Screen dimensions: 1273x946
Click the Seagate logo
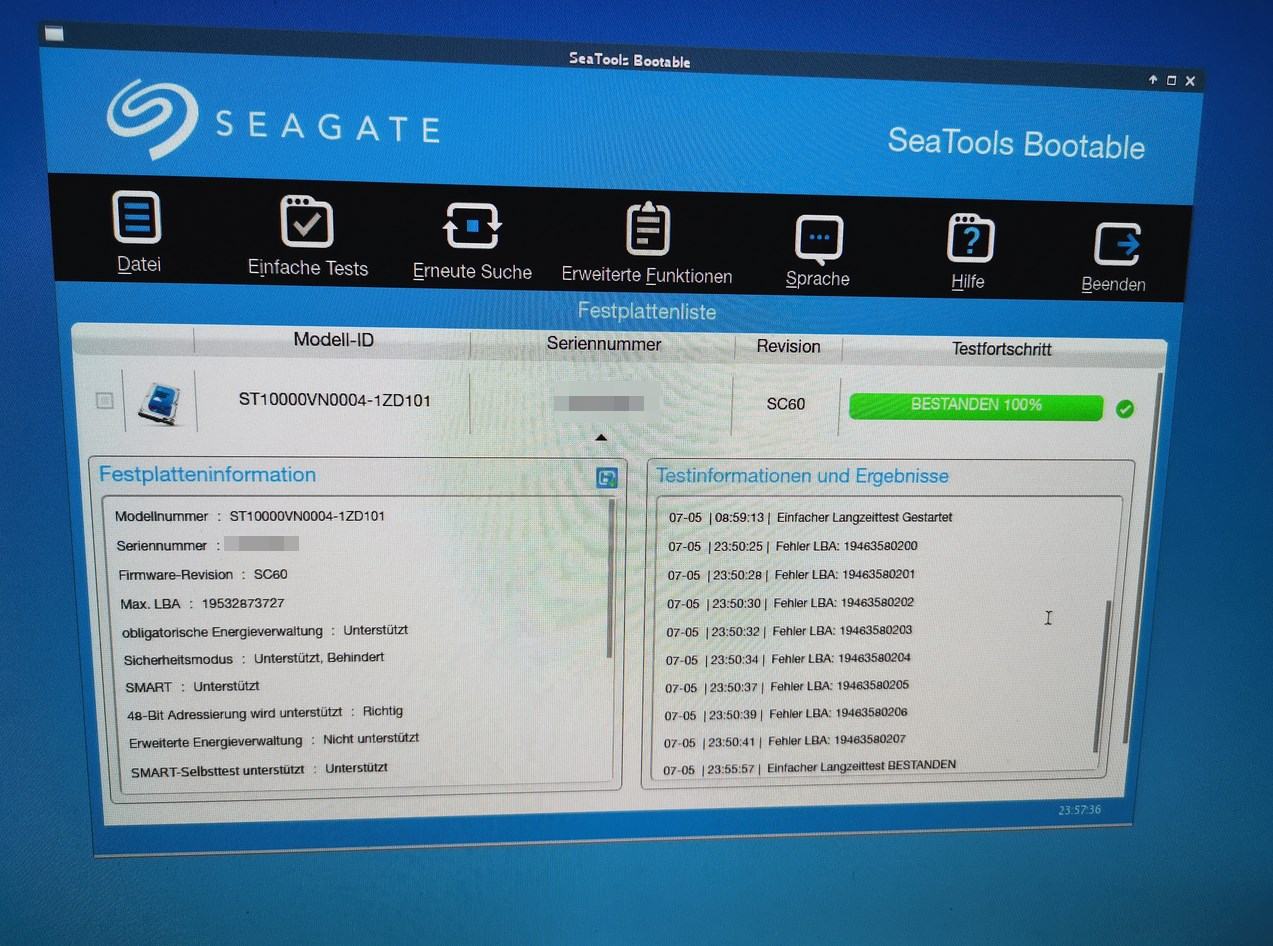(272, 121)
